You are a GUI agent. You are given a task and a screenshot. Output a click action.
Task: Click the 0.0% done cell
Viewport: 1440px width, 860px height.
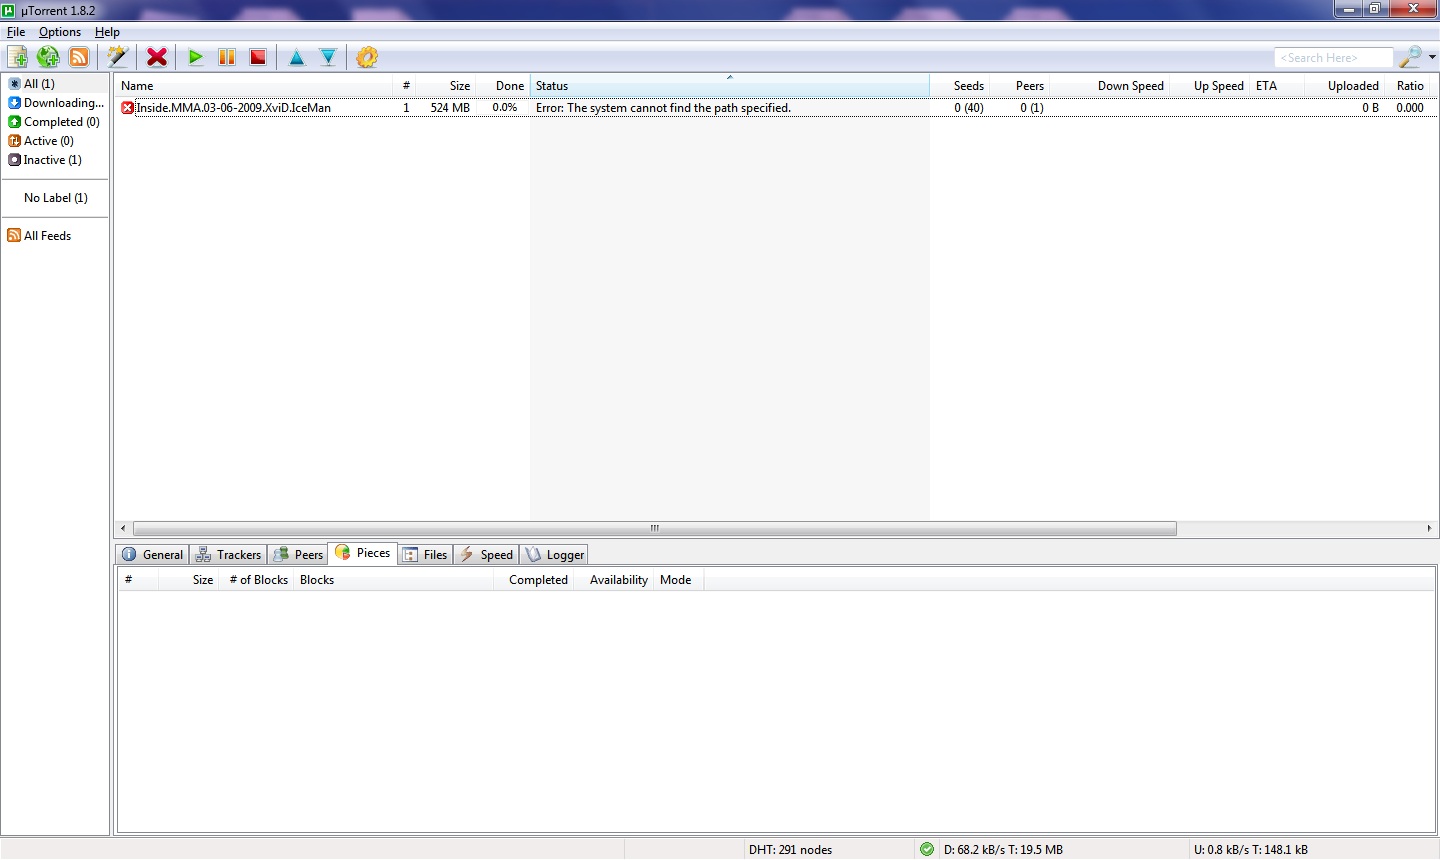(505, 108)
